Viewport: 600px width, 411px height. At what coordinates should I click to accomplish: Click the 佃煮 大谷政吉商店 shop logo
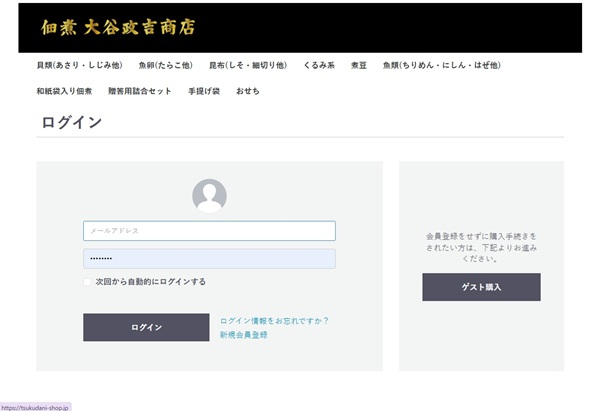(x=117, y=28)
